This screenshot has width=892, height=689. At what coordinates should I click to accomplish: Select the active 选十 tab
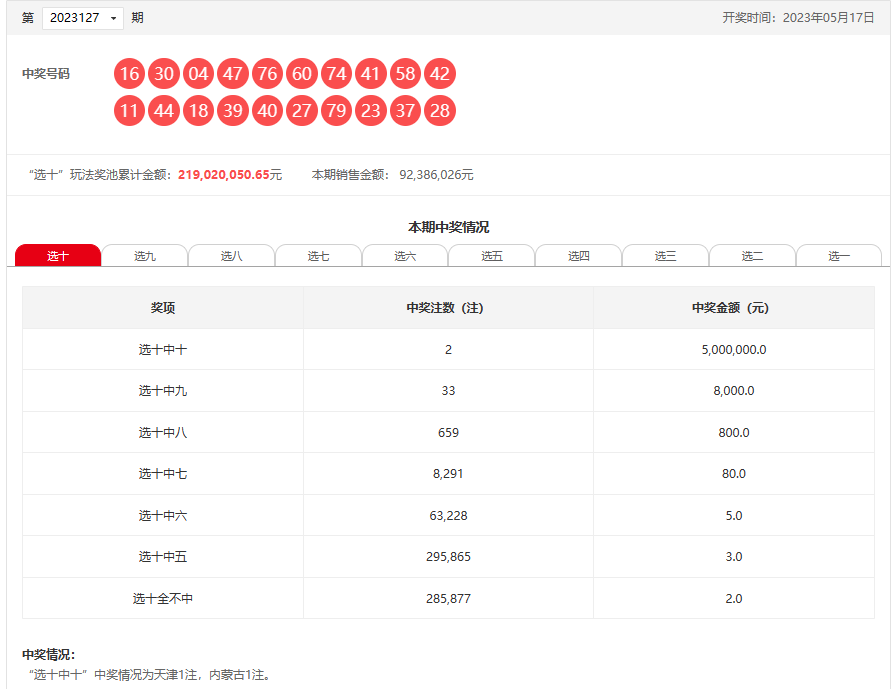58,256
